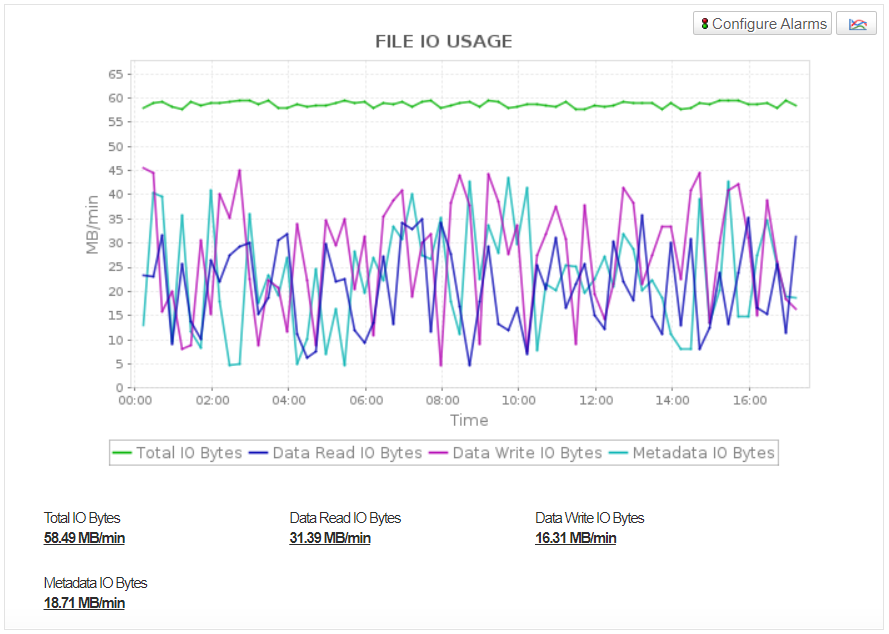889x634 pixels.
Task: Toggle Metadata IO Bytes legend label
Action: tap(703, 453)
